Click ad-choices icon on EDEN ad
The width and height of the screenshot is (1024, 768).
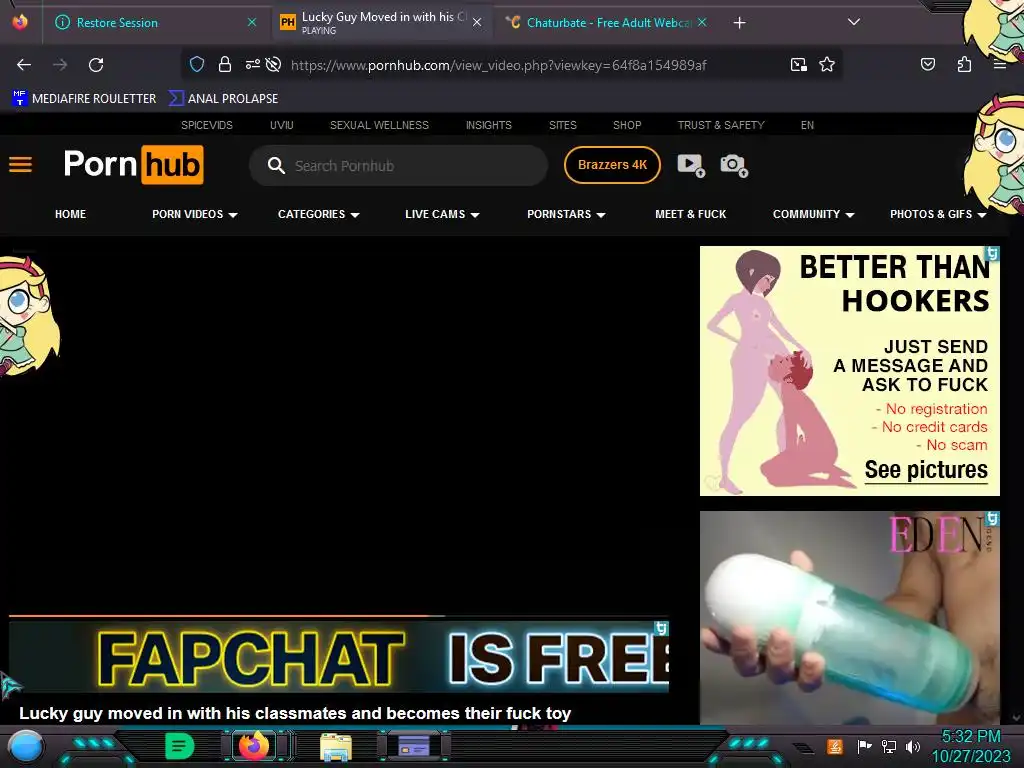(x=993, y=519)
